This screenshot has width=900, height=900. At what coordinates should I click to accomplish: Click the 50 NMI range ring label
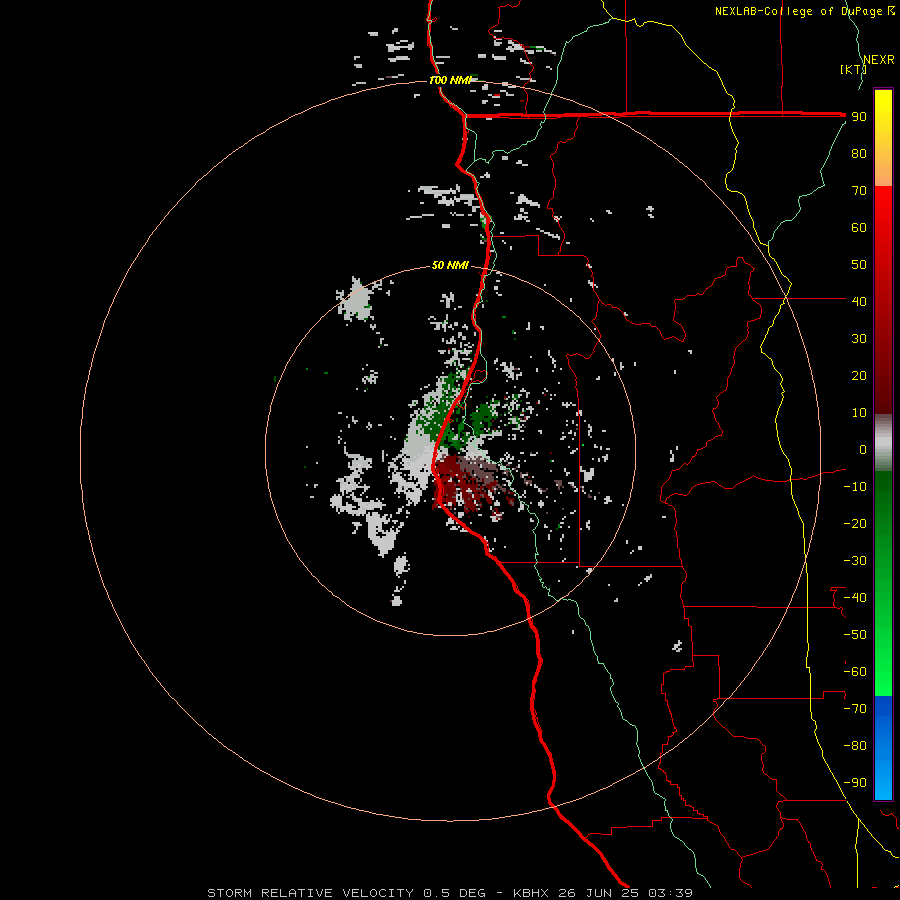450,265
